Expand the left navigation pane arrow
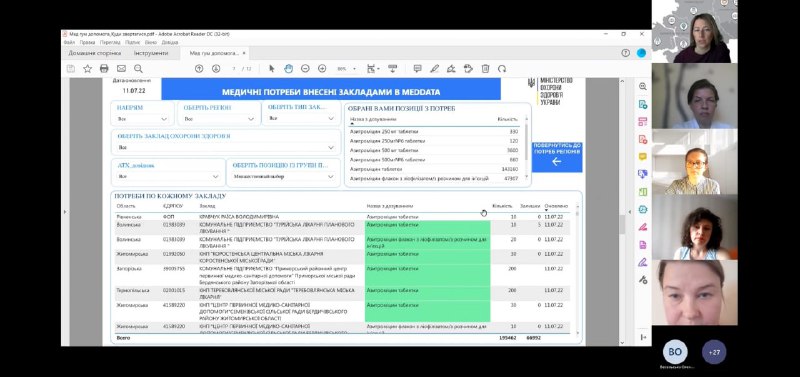 tap(64, 212)
